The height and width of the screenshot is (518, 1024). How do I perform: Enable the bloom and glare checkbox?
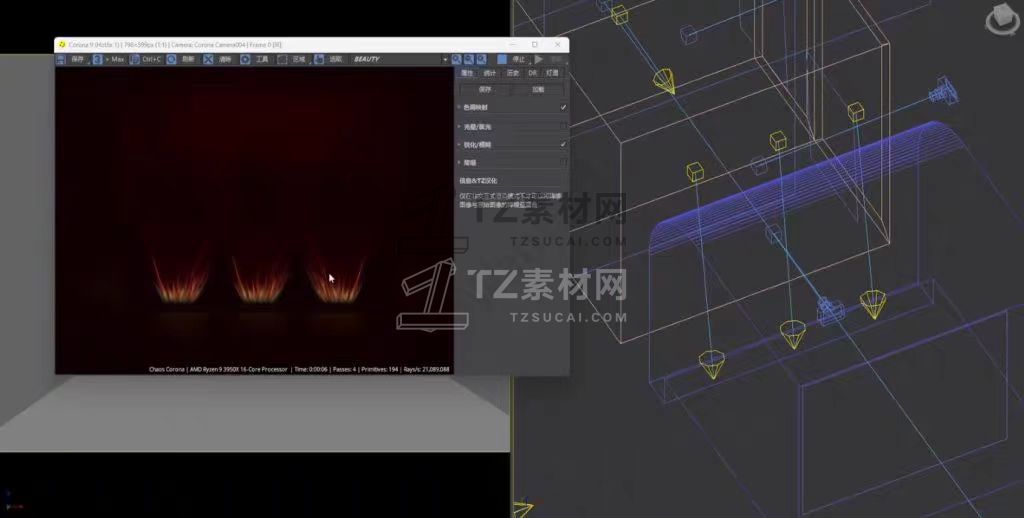563,126
